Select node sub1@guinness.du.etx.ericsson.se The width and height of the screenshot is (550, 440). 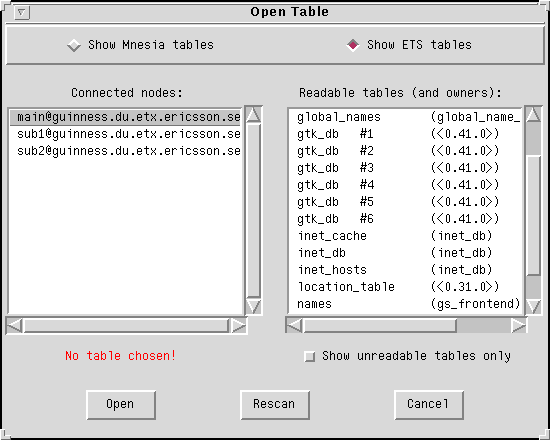pyautogui.click(x=126, y=134)
